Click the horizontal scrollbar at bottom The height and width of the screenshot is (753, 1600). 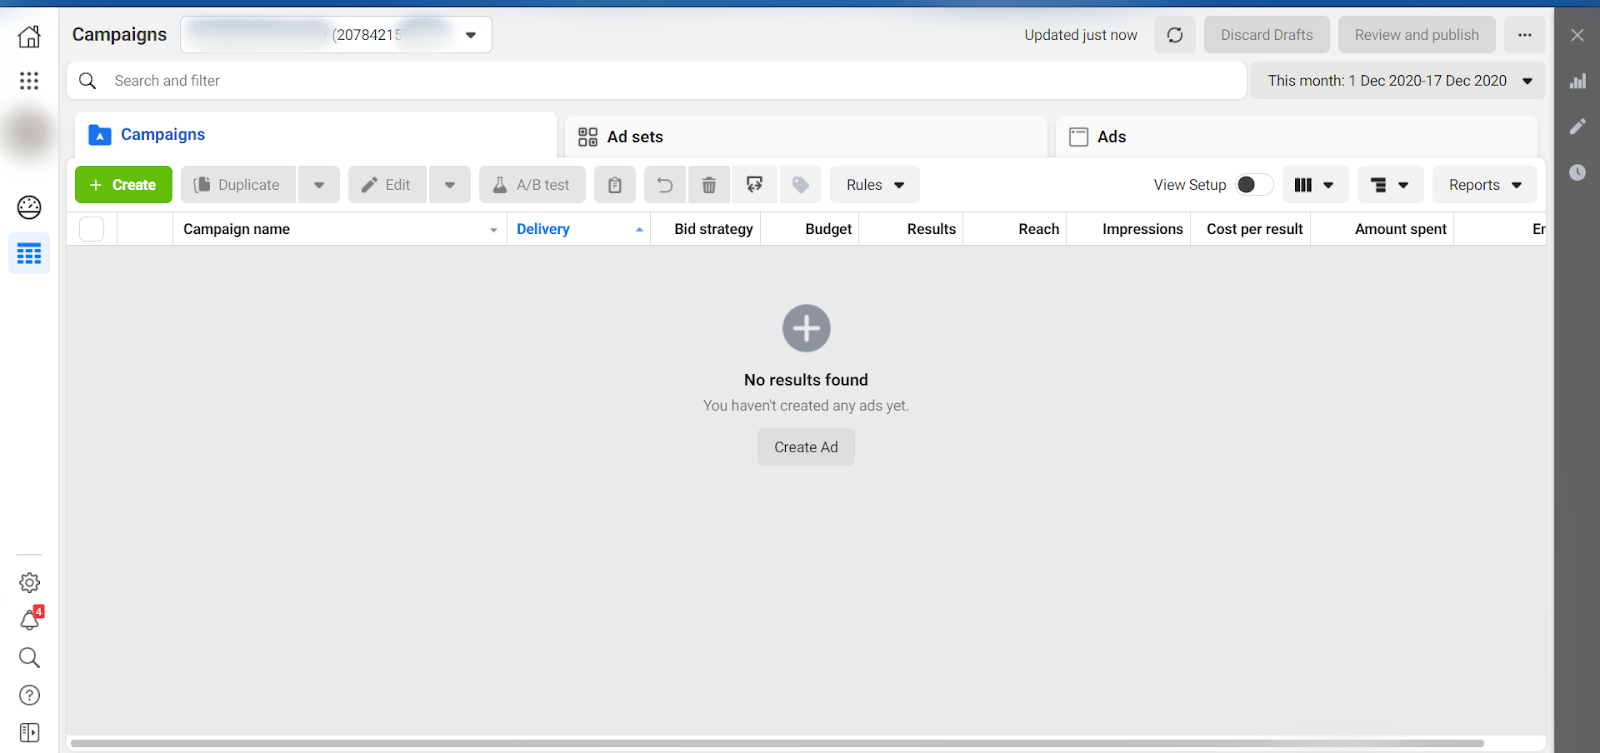(777, 743)
